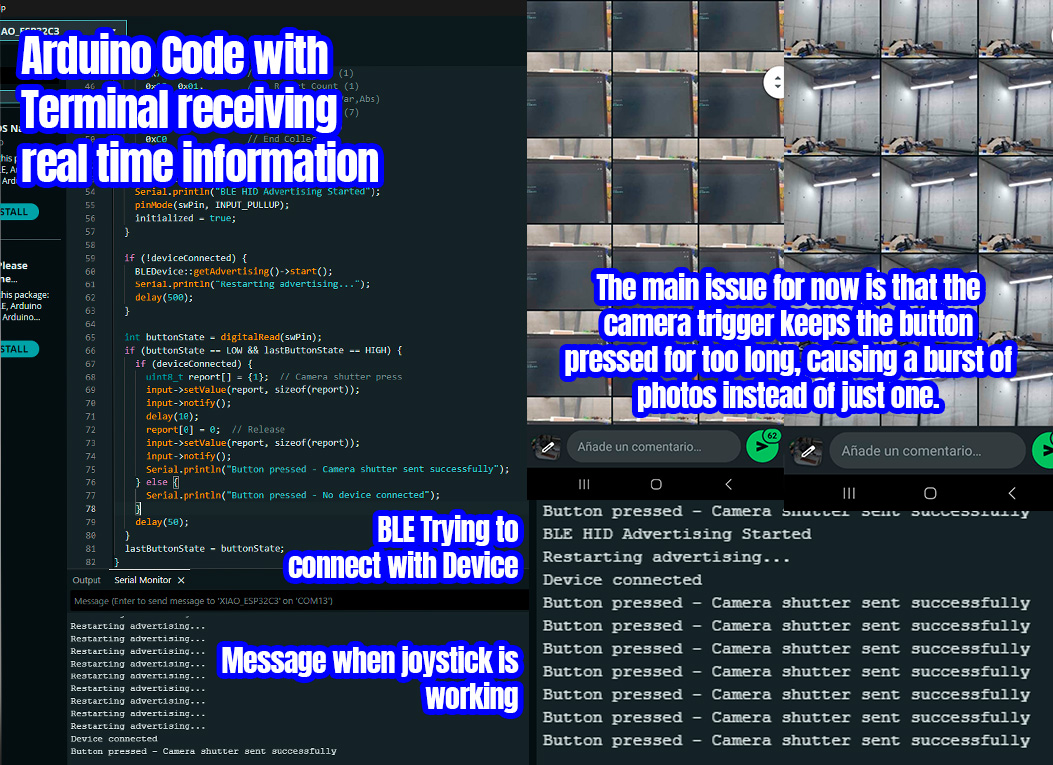Viewport: 1053px width, 765px height.
Task: Click the code line 'initialized = true;'
Action: [185, 218]
